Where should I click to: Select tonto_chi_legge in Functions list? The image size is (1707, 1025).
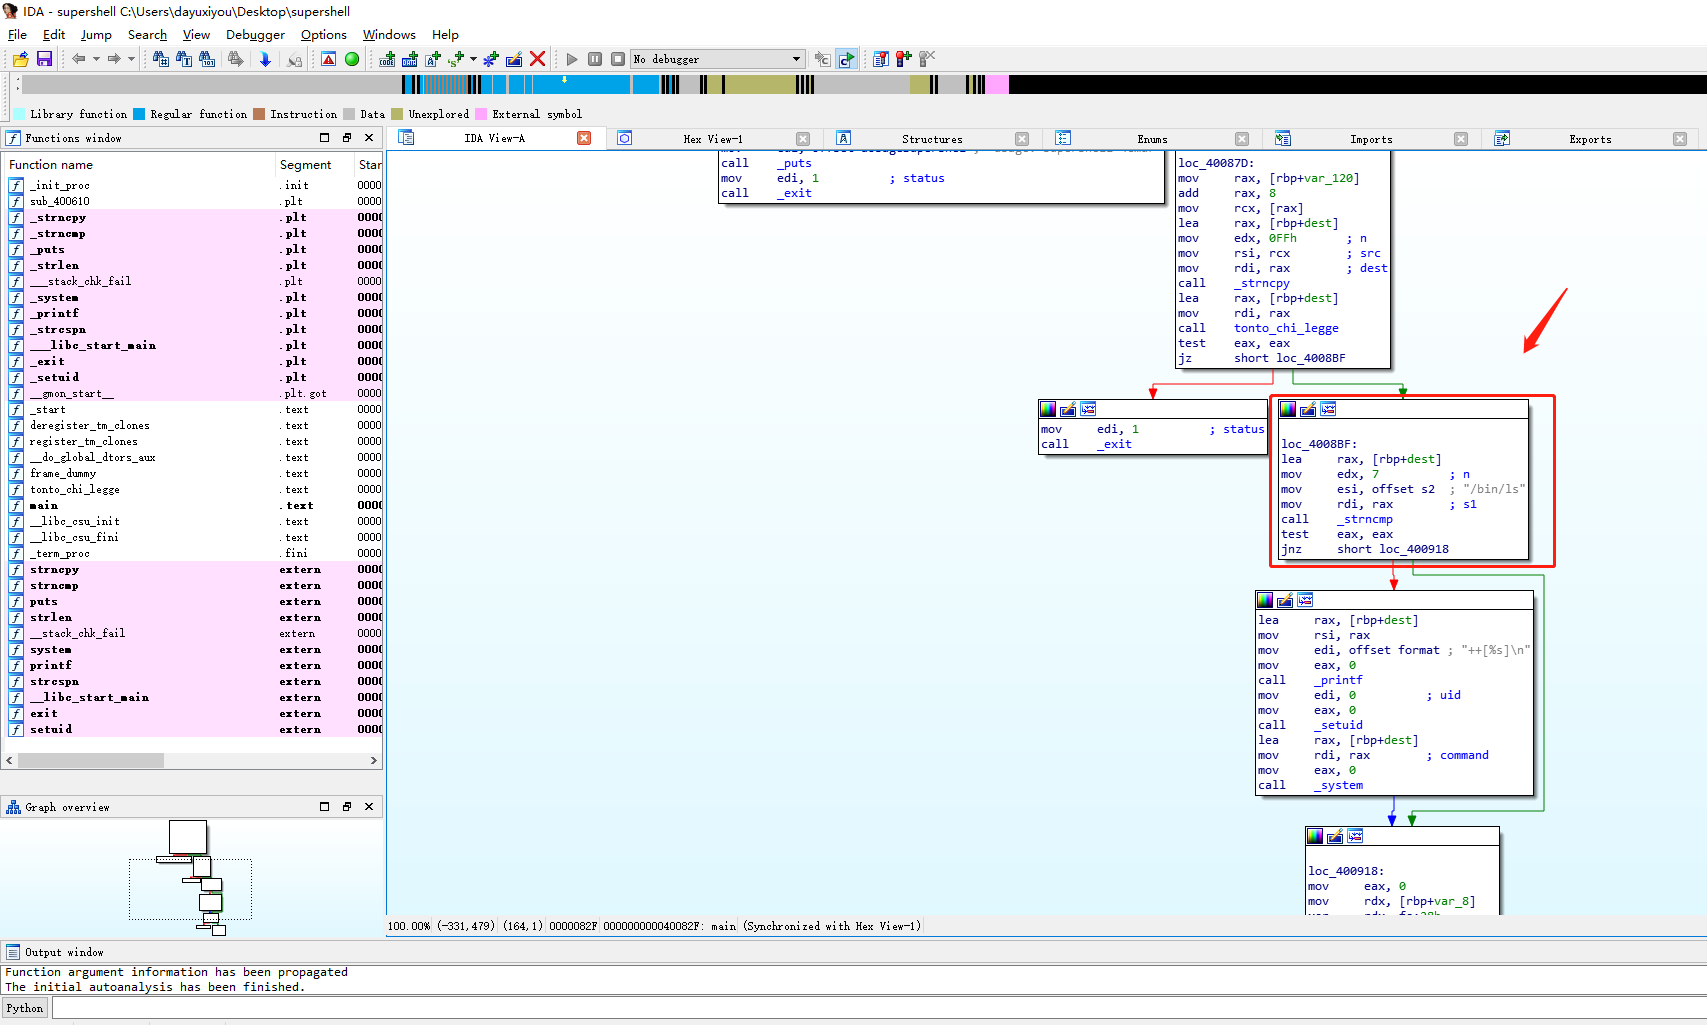coord(195,489)
